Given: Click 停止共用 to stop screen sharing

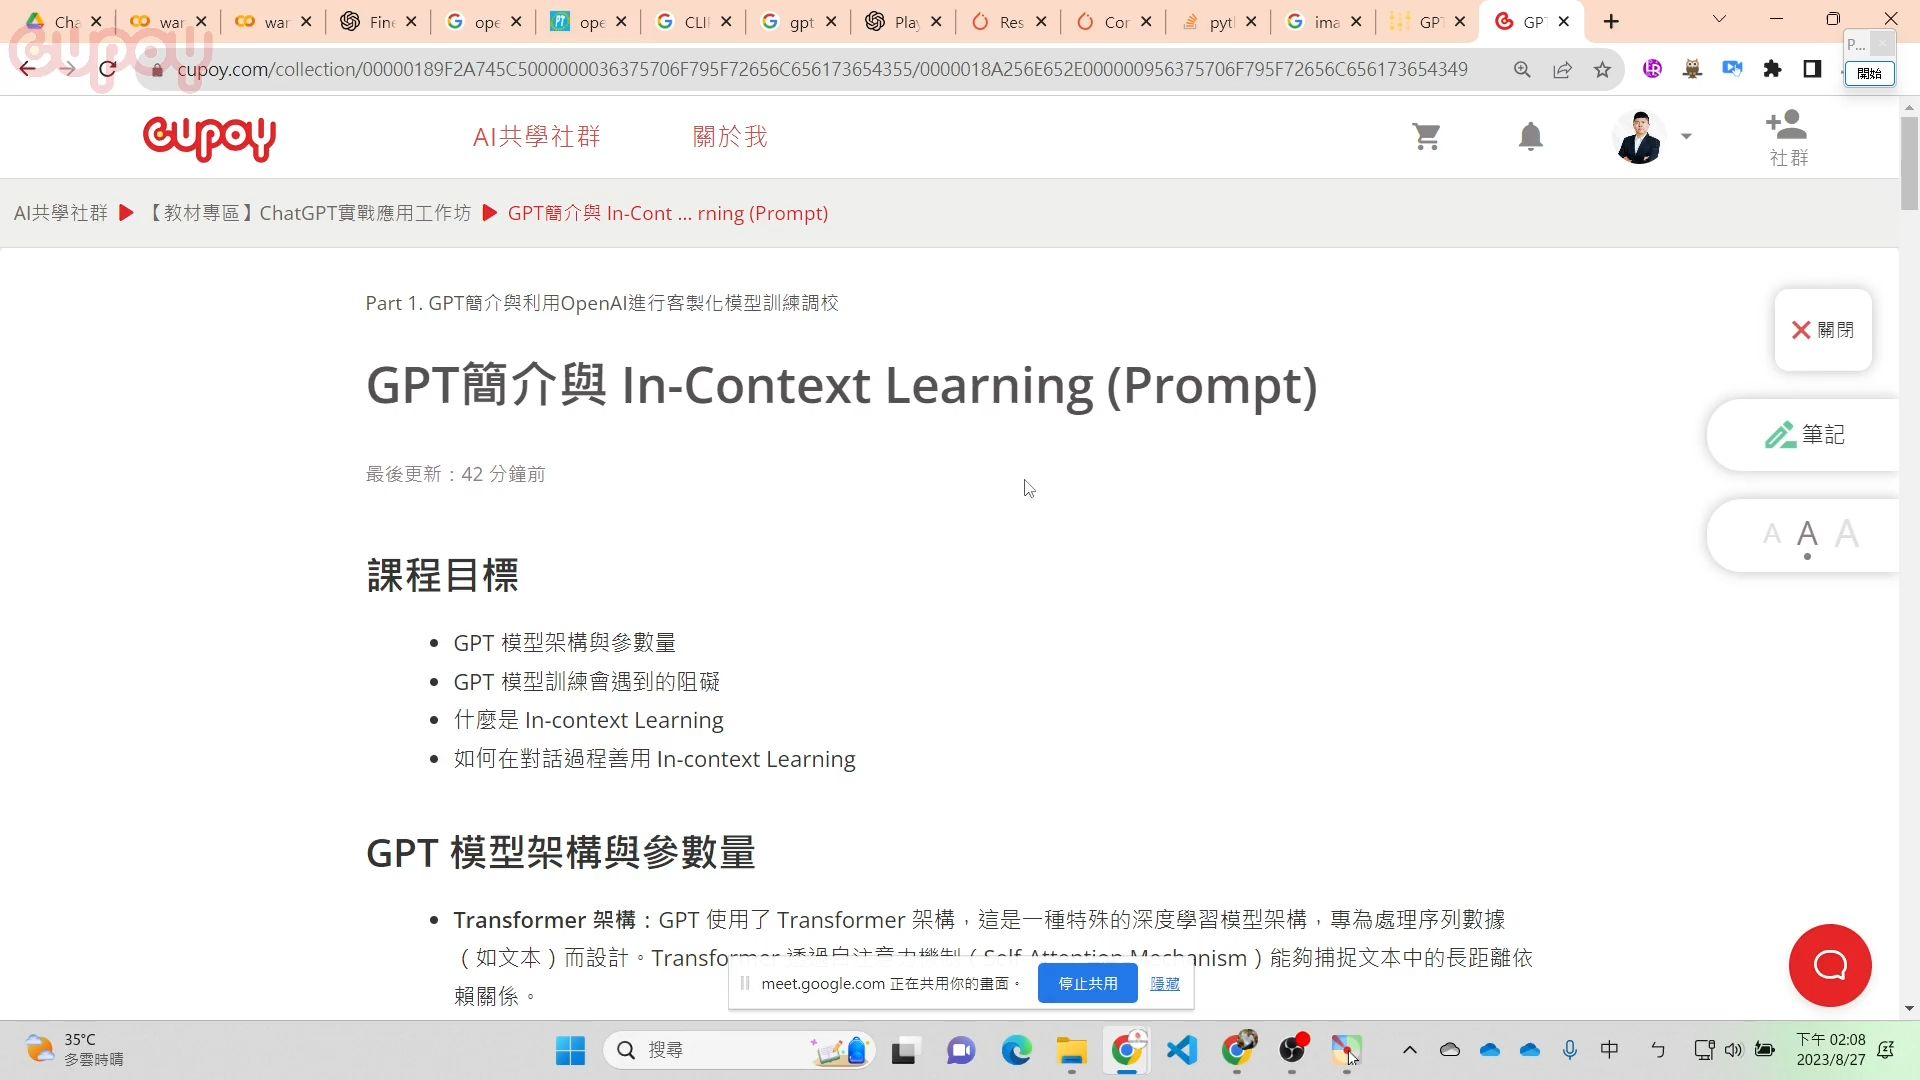Looking at the screenshot, I should pos(1087,983).
